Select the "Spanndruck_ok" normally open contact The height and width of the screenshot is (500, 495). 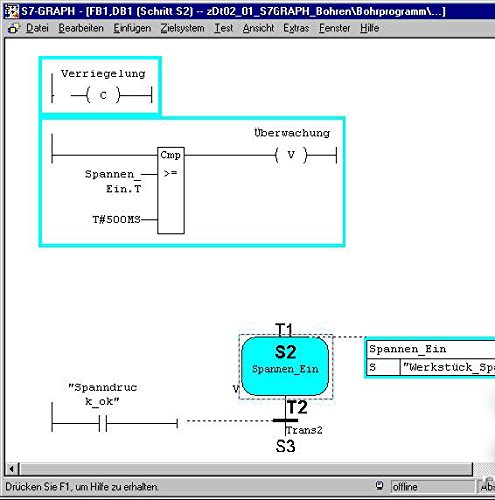[x=103, y=424]
